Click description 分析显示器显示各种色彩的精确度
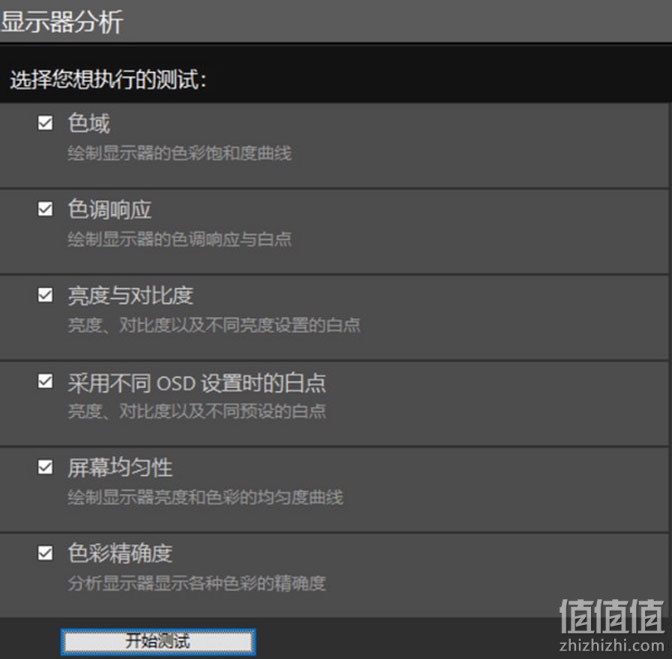672x659 pixels. (197, 583)
